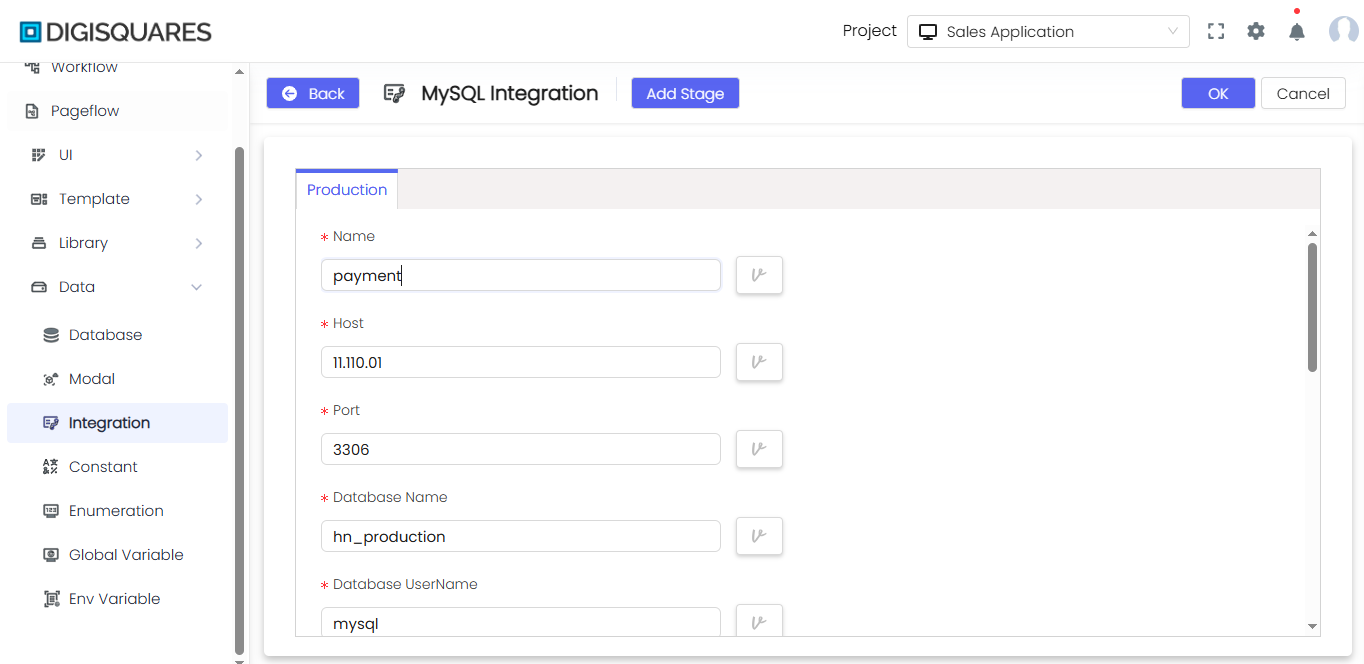Click the UI sidebar icon
The image size is (1364, 664).
(39, 155)
